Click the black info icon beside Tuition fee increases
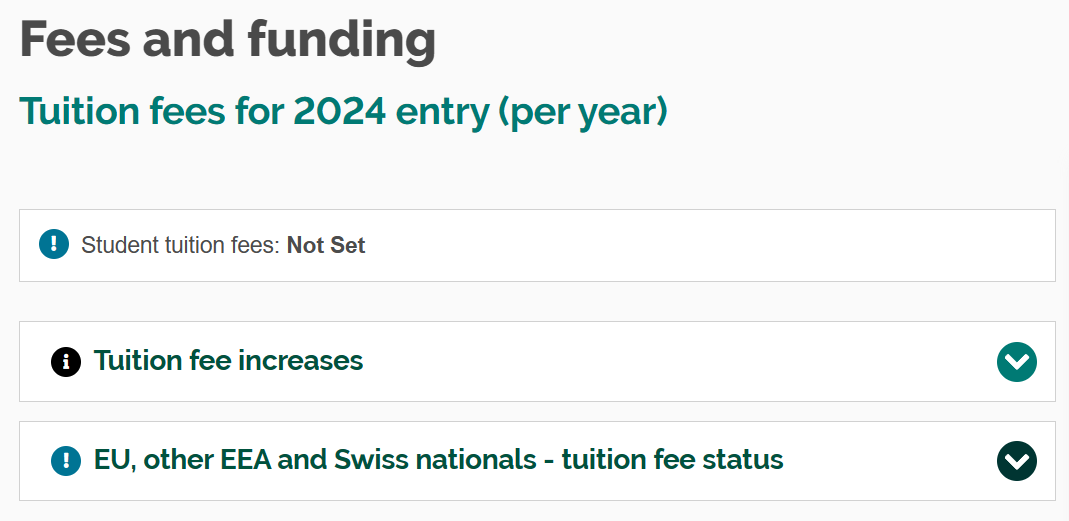1069x521 pixels. [x=66, y=361]
